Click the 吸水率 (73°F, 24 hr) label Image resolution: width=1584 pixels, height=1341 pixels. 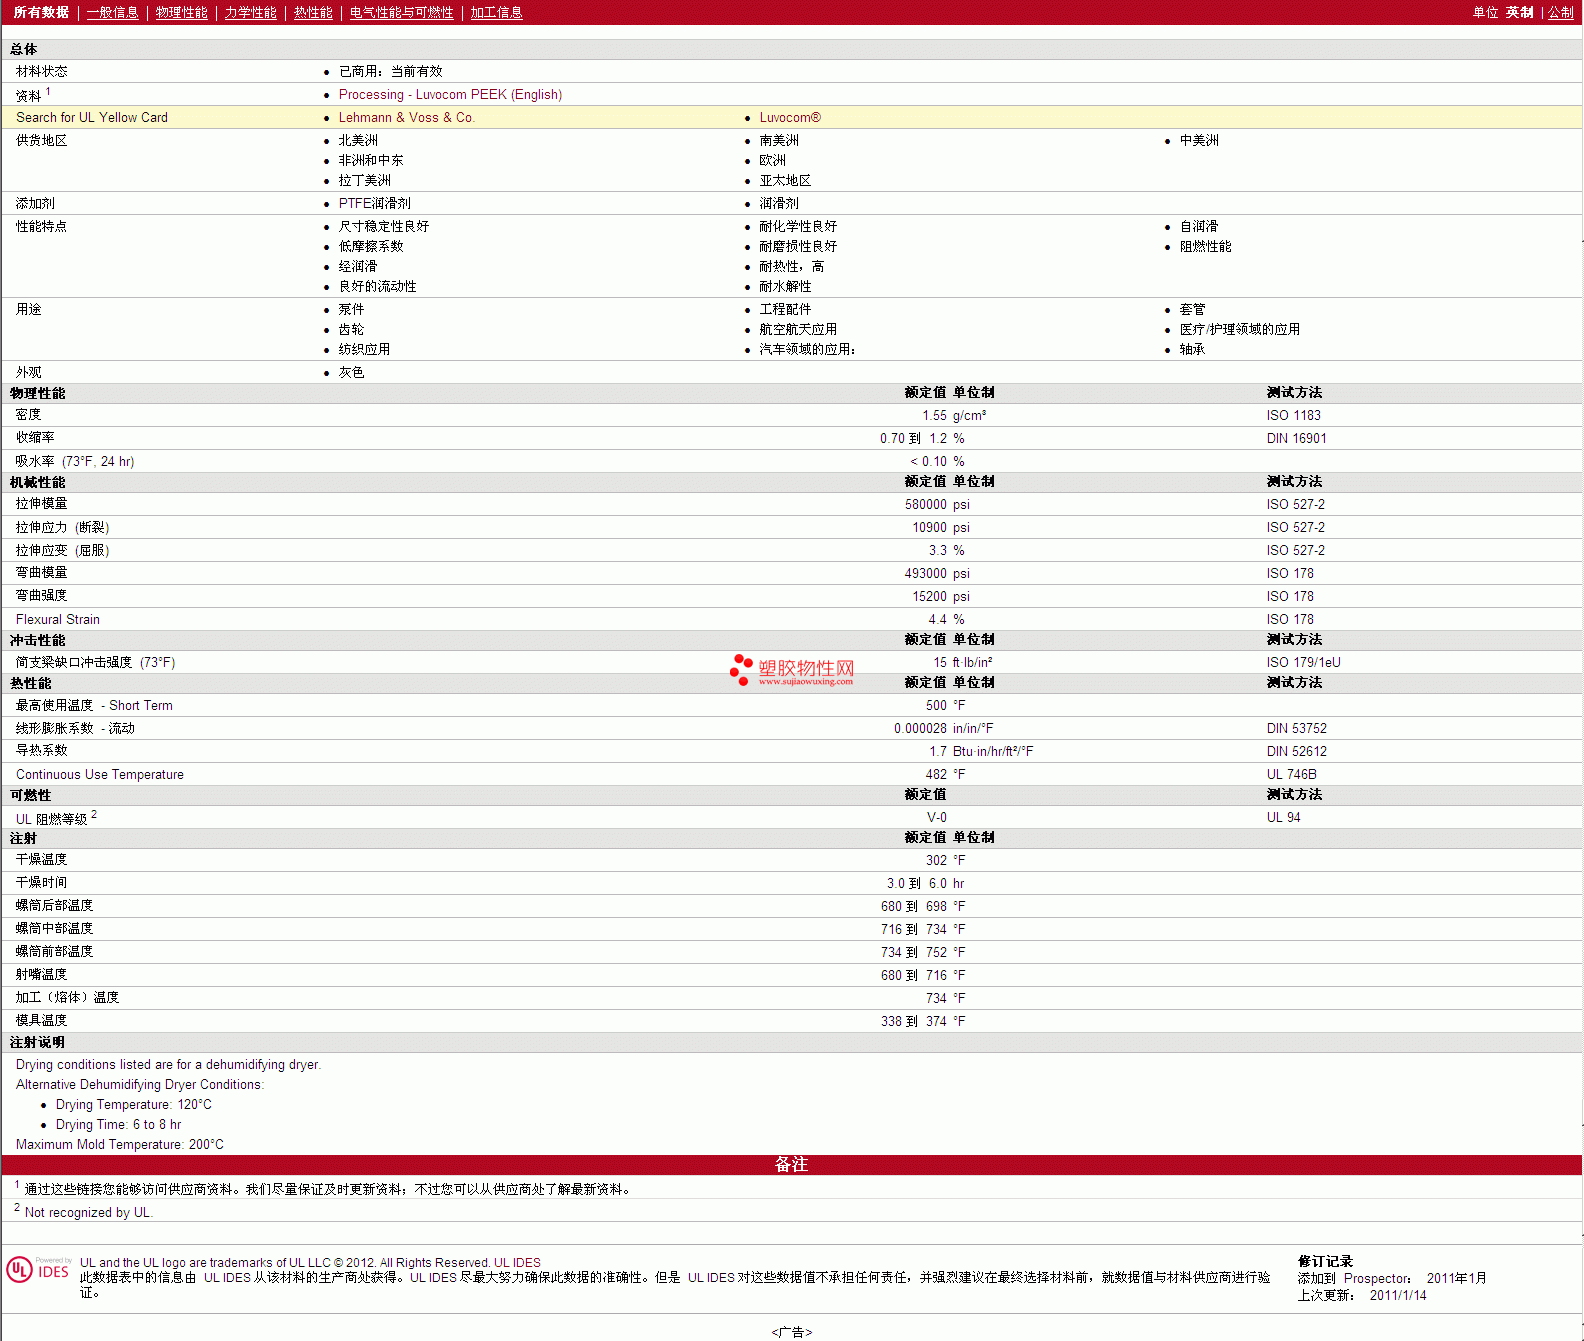pyautogui.click(x=75, y=461)
